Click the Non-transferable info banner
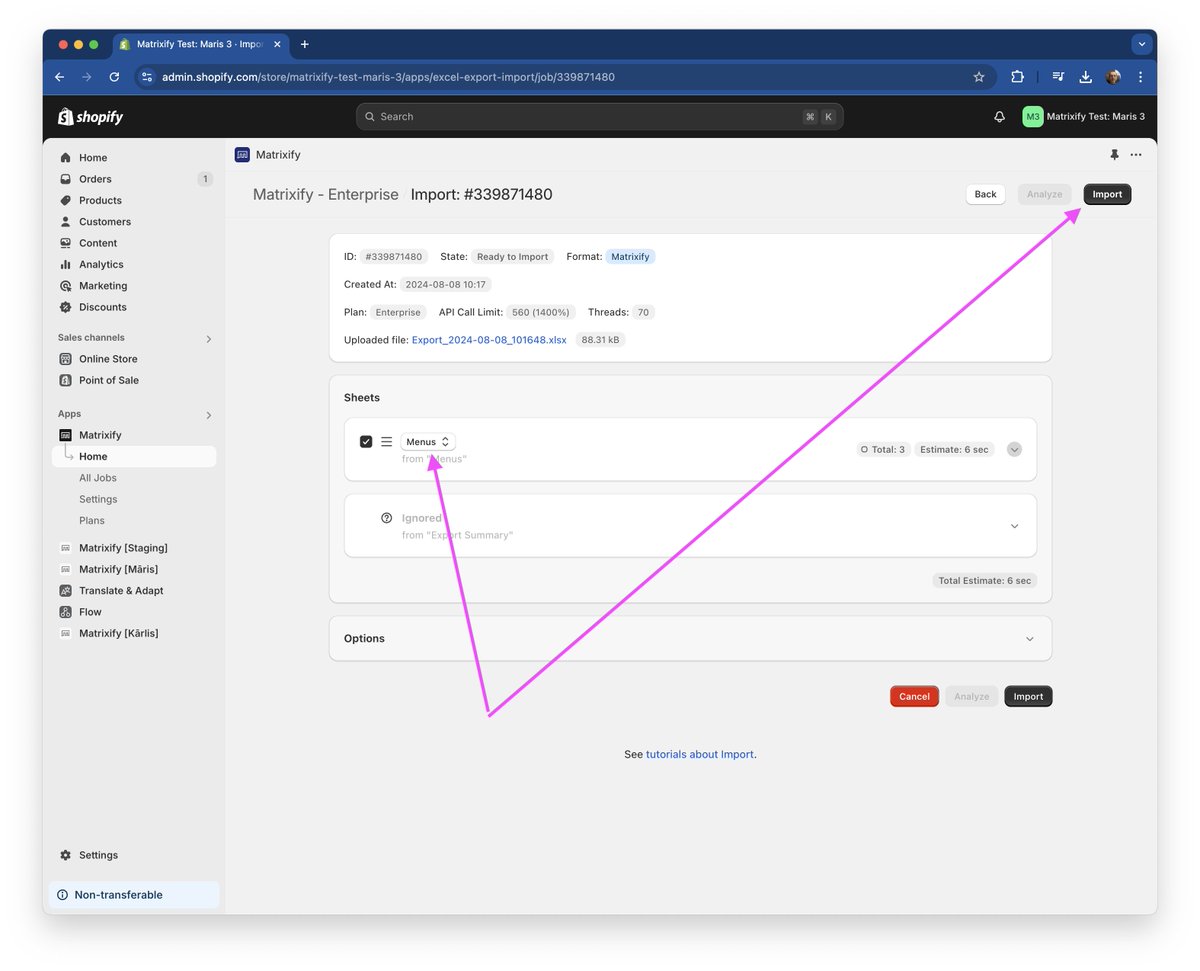Image resolution: width=1200 pixels, height=971 pixels. coord(134,895)
